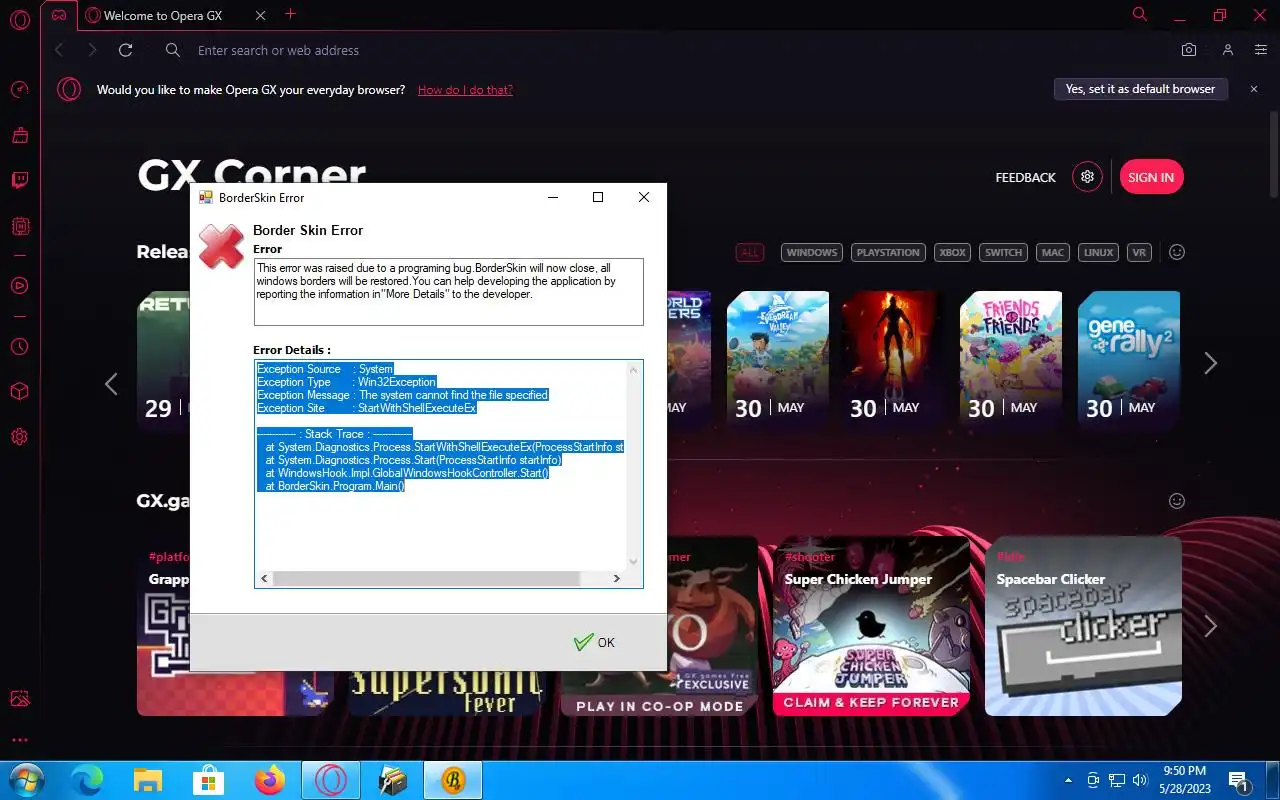Filter releases by XBOX

point(953,252)
